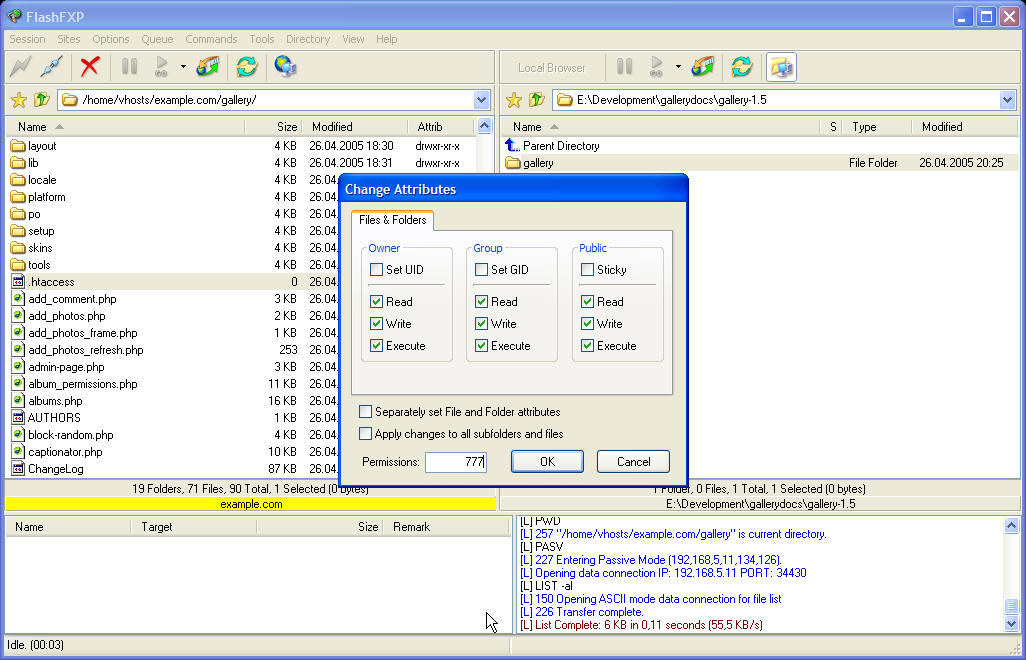
Task: Click the Pause icon in left toolbar
Action: (130, 66)
